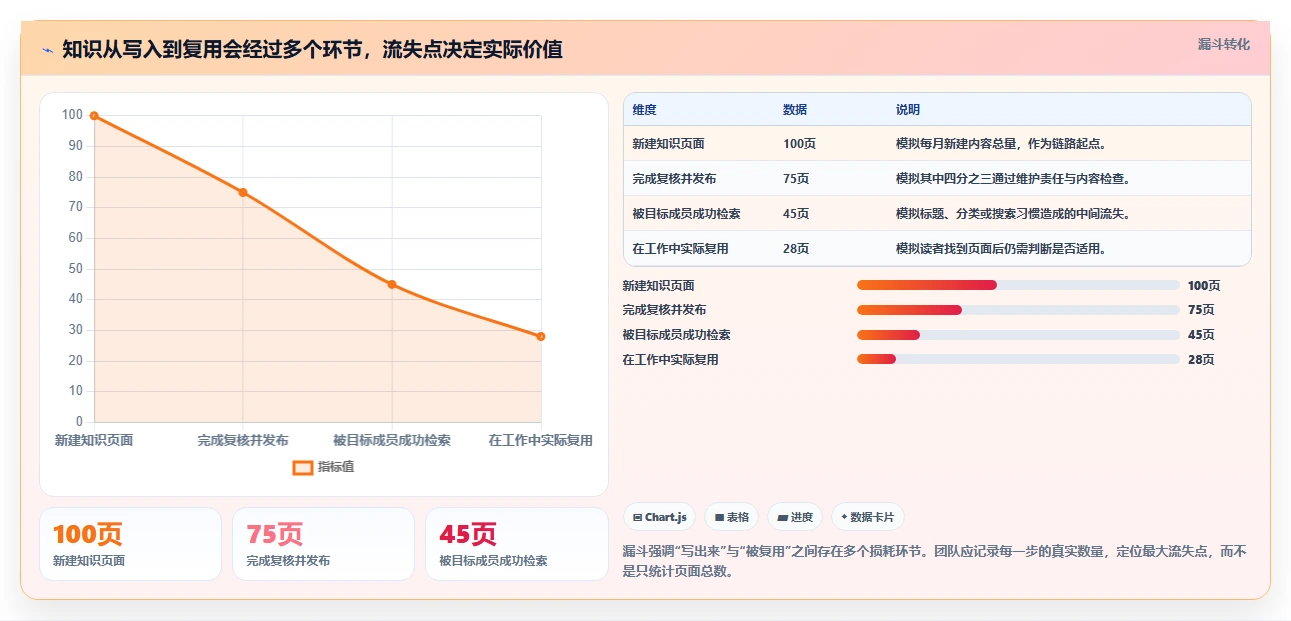Click the chart data point at value 75
1291x621 pixels.
(x=243, y=192)
